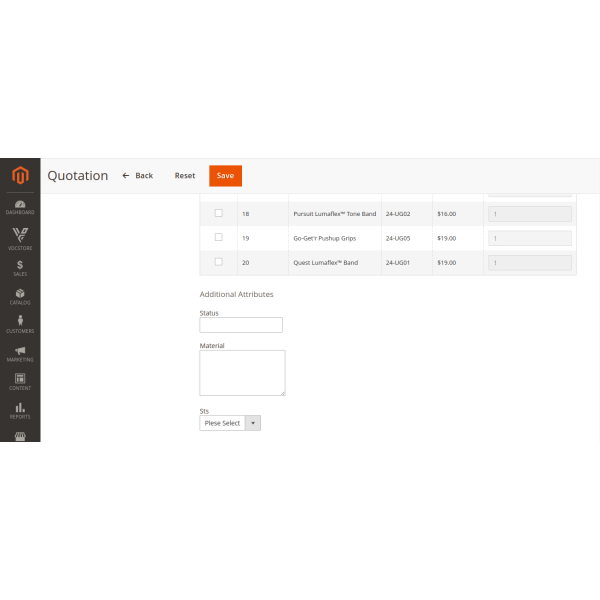Open the Reports bar chart icon menu
The image size is (600, 600).
[x=20, y=410]
